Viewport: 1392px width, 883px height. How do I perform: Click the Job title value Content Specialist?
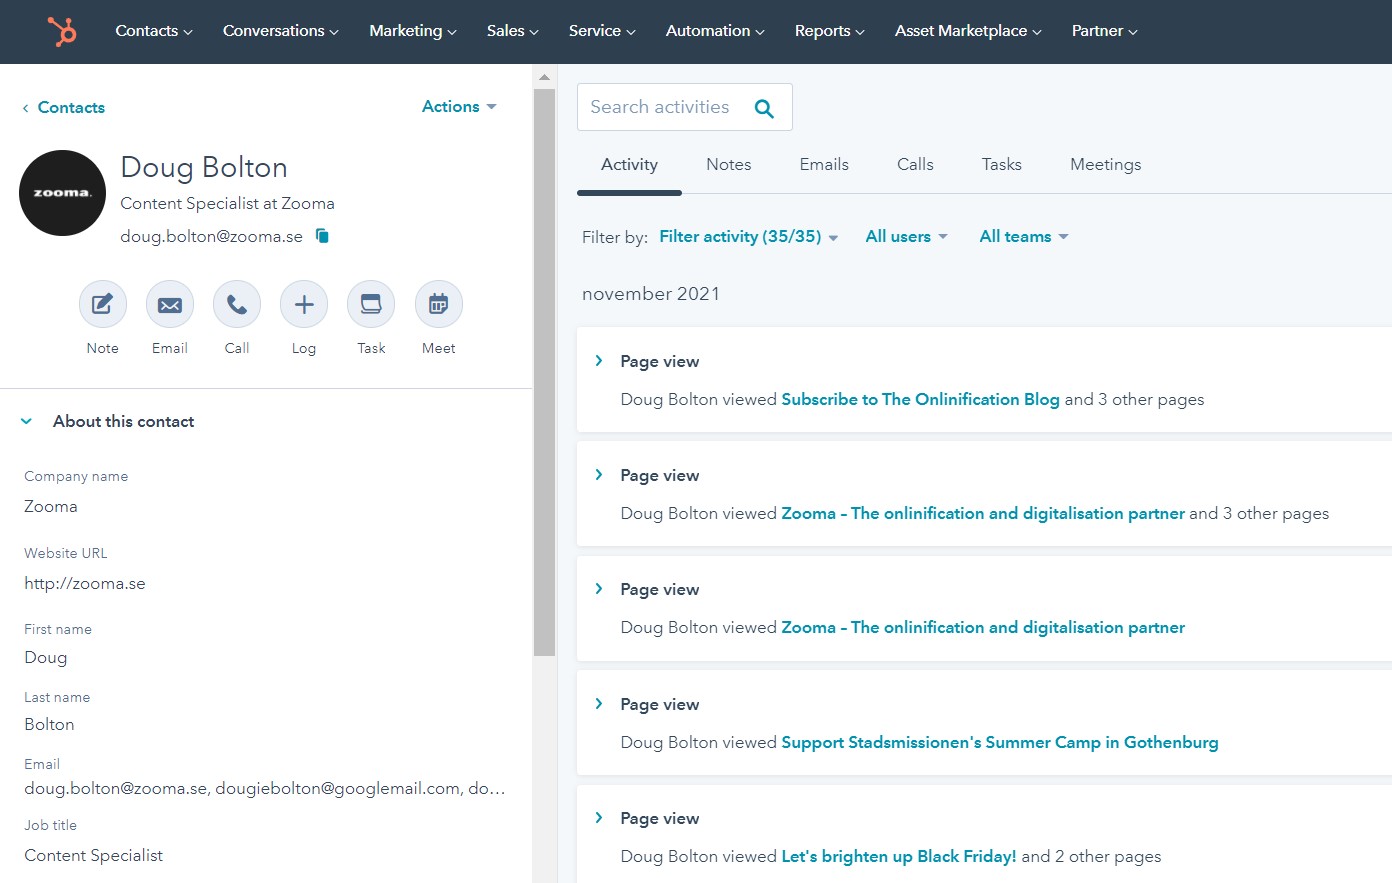click(94, 855)
